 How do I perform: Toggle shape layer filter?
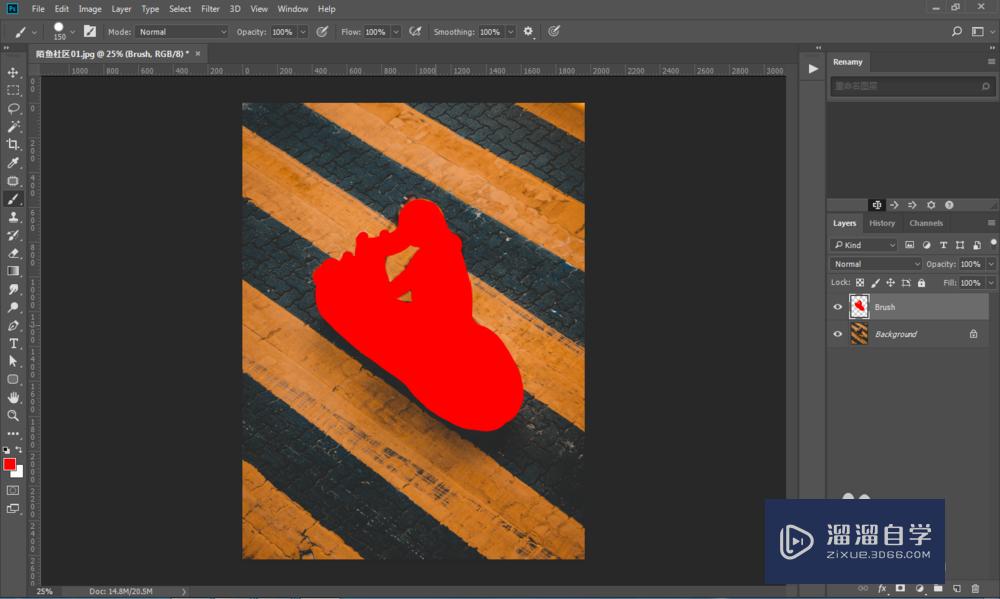click(960, 245)
